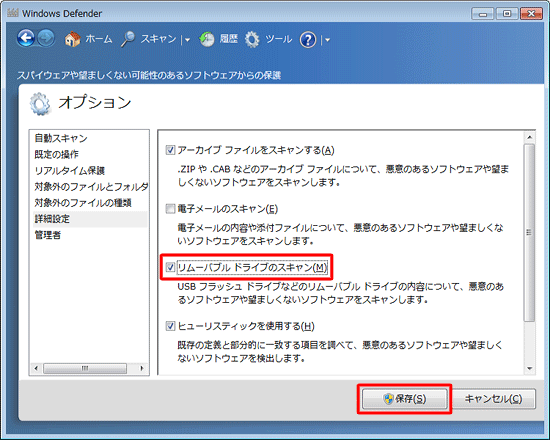Click the .ZIP や .CAB archive description text
Image resolution: width=550 pixels, height=440 pixels.
pyautogui.click(x=343, y=176)
